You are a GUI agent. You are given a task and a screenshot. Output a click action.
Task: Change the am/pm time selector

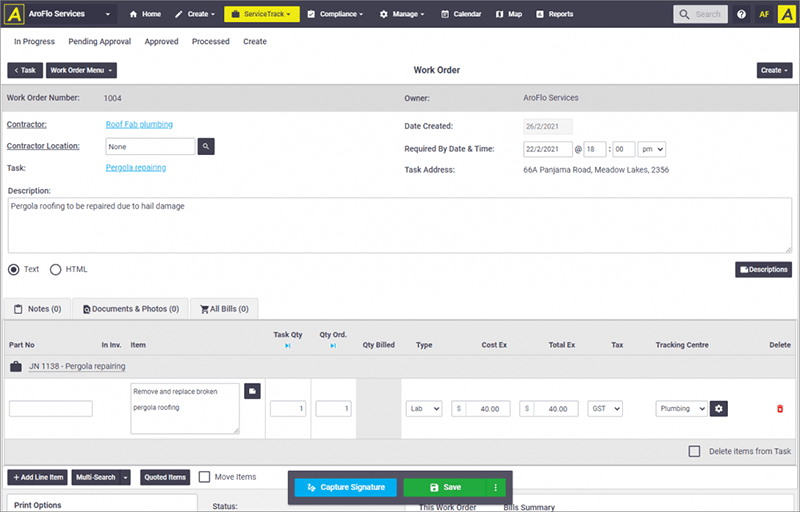click(x=652, y=149)
